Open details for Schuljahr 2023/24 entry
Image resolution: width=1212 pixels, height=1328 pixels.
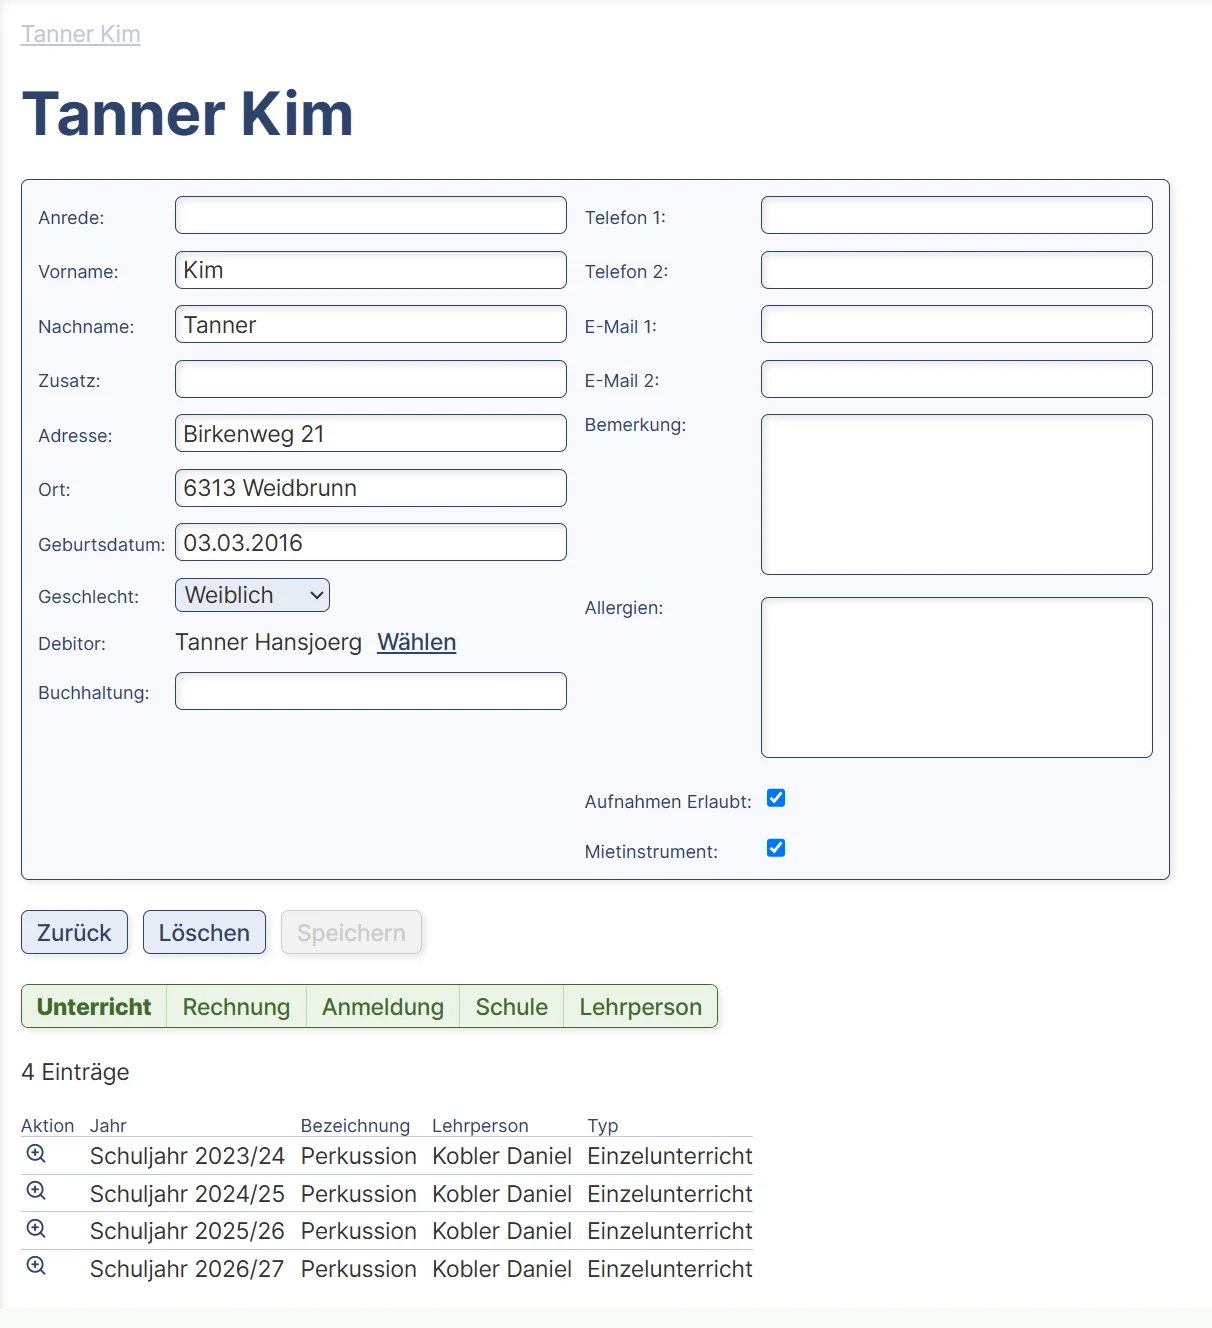[x=36, y=1154]
